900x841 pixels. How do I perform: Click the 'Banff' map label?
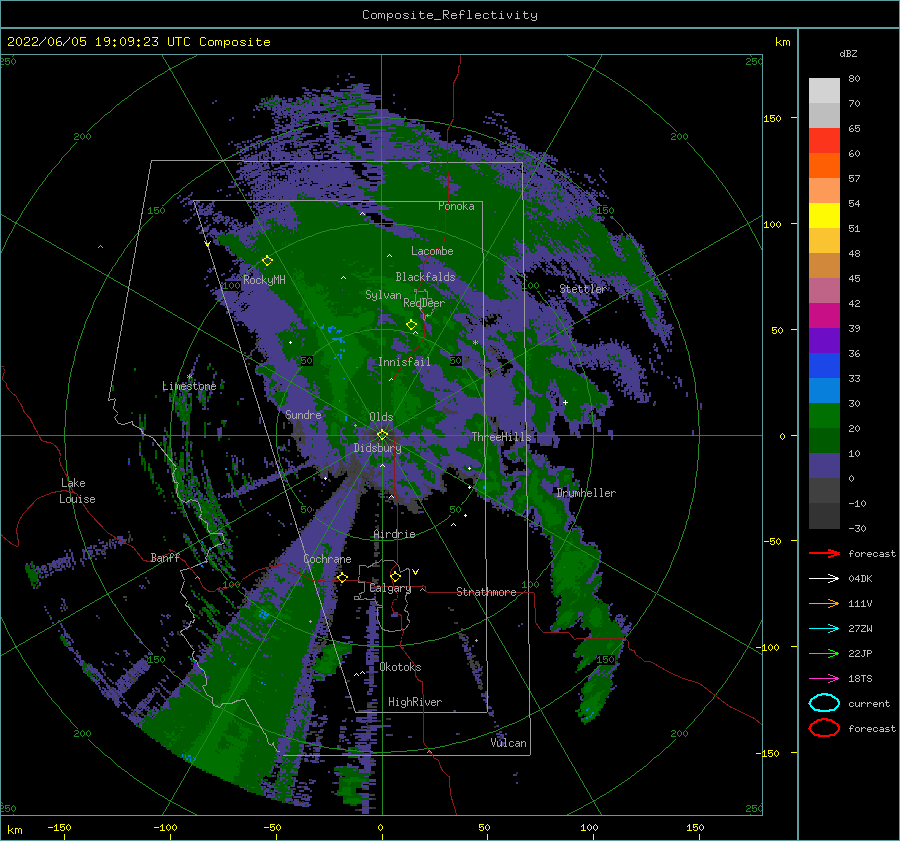[165, 557]
